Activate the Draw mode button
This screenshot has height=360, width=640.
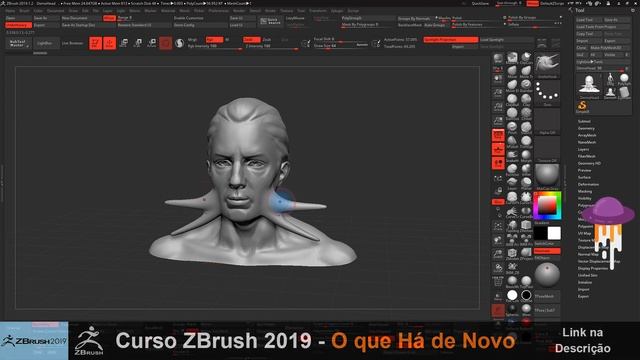click(x=109, y=43)
